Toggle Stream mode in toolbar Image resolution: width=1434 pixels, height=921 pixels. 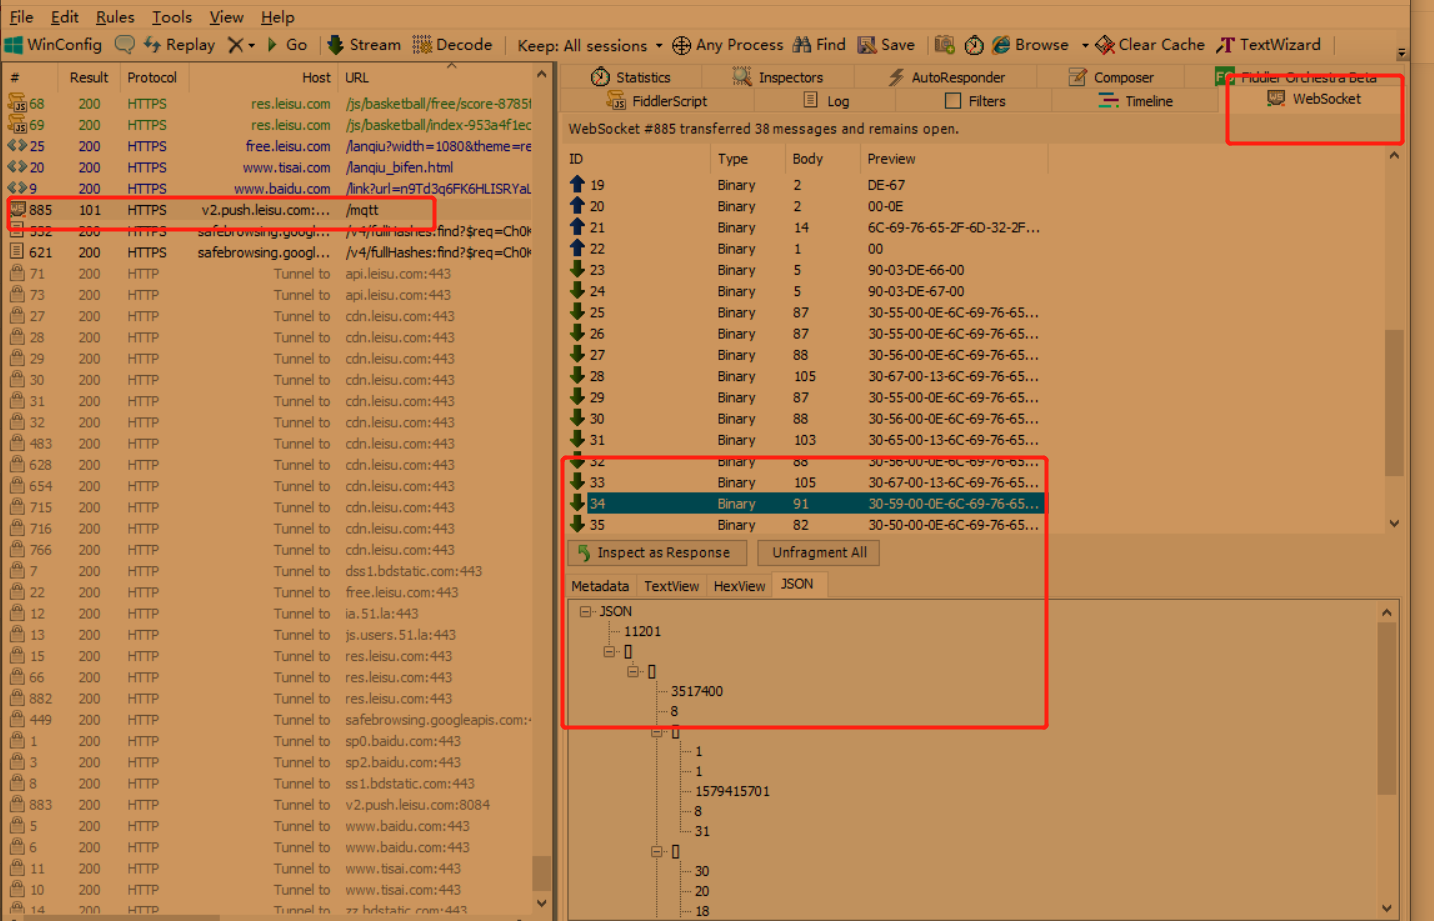[364, 45]
